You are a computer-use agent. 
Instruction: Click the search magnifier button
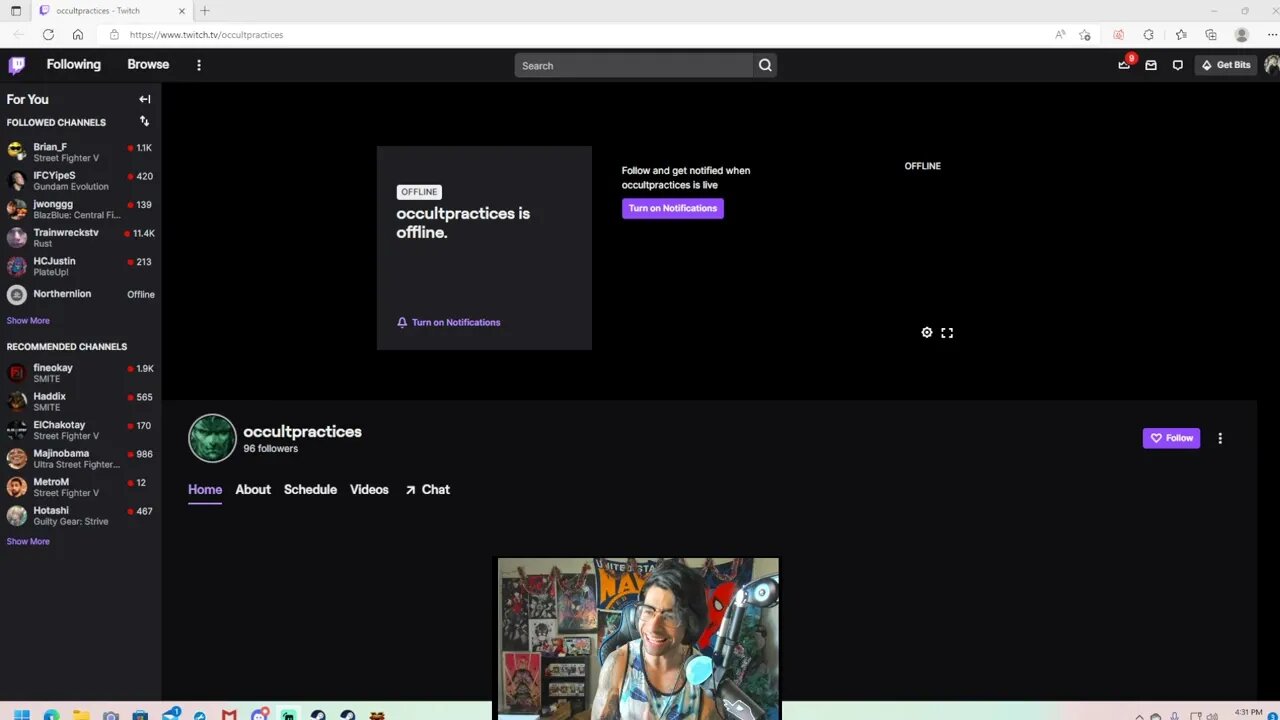coord(765,65)
